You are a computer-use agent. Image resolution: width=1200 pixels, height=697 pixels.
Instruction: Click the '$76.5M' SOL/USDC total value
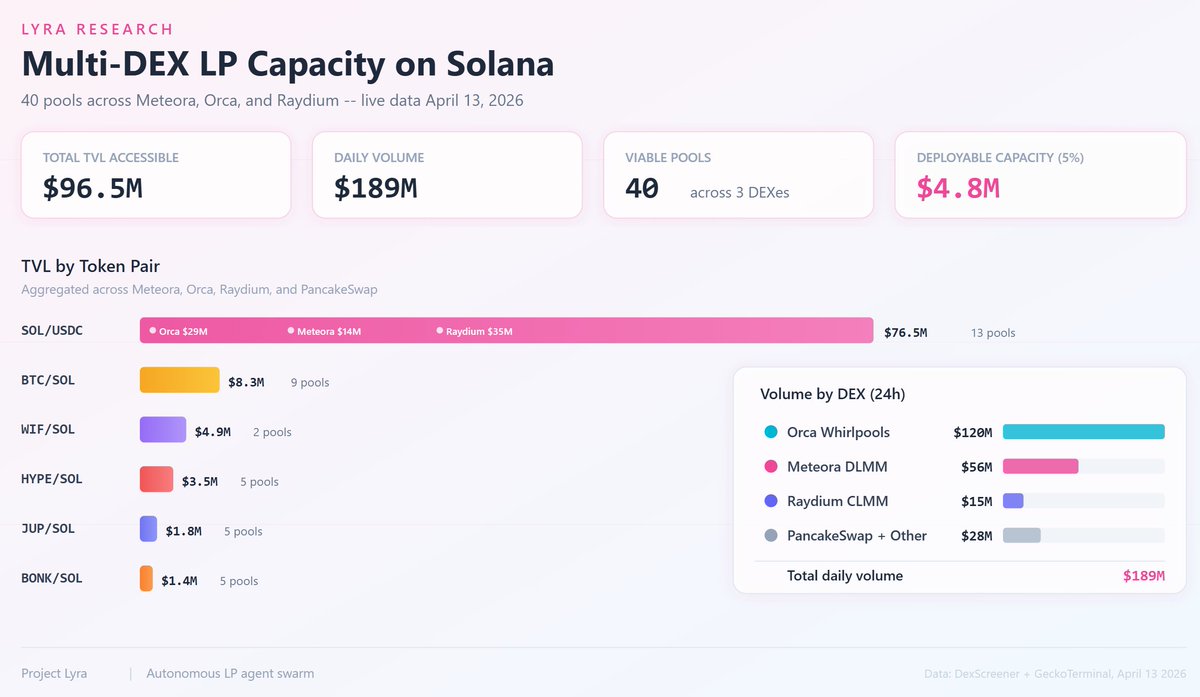906,332
